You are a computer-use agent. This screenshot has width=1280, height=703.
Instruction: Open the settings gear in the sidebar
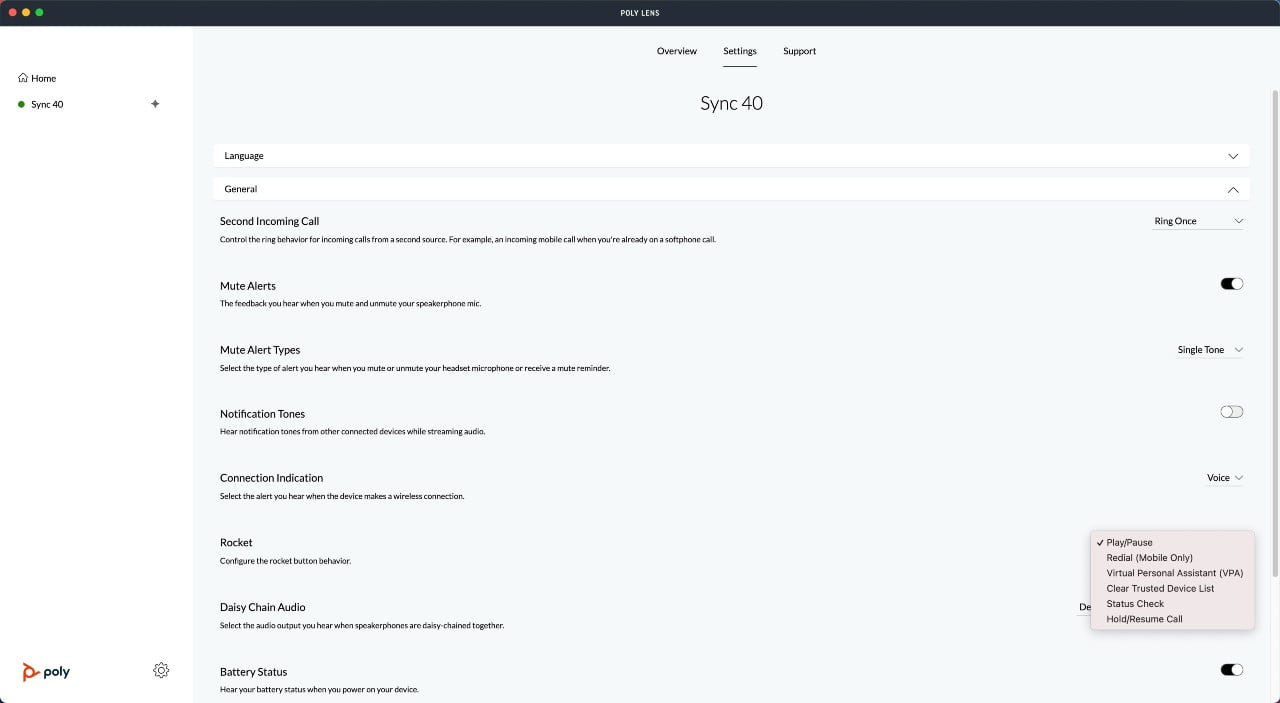pyautogui.click(x=161, y=670)
